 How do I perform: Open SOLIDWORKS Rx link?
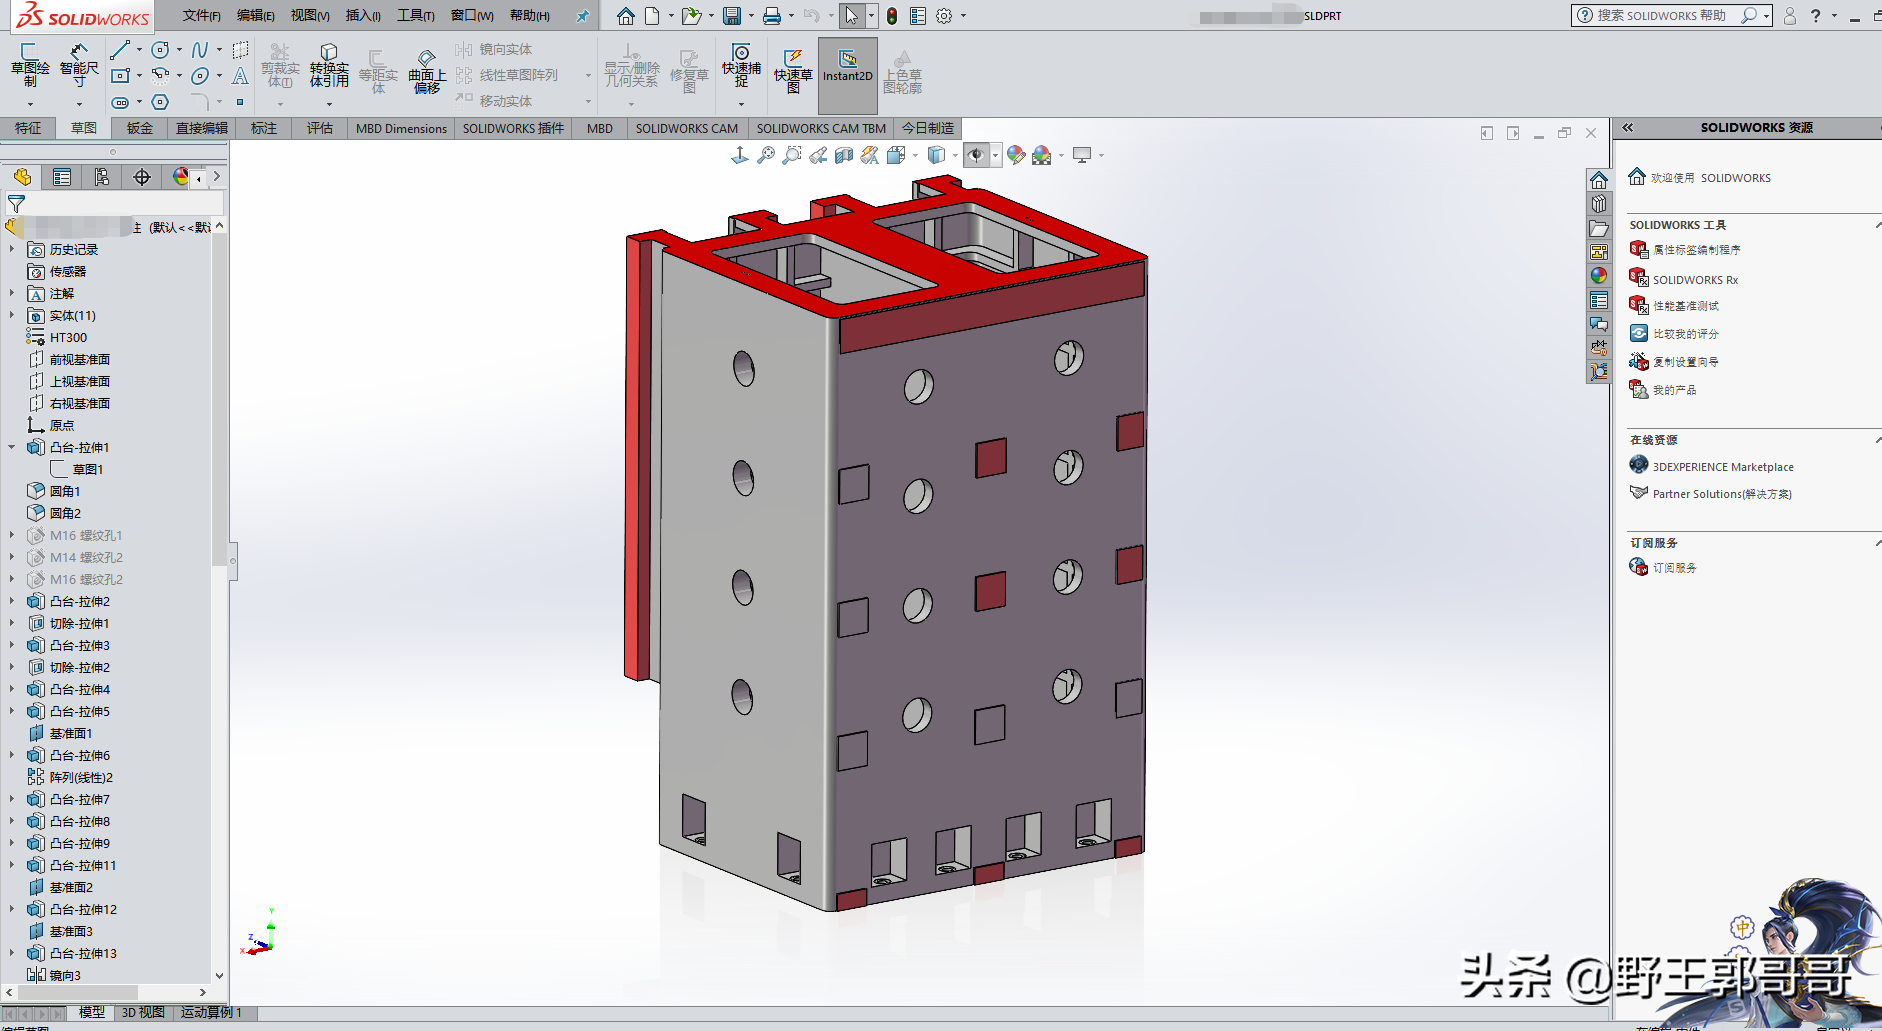[x=1695, y=280]
